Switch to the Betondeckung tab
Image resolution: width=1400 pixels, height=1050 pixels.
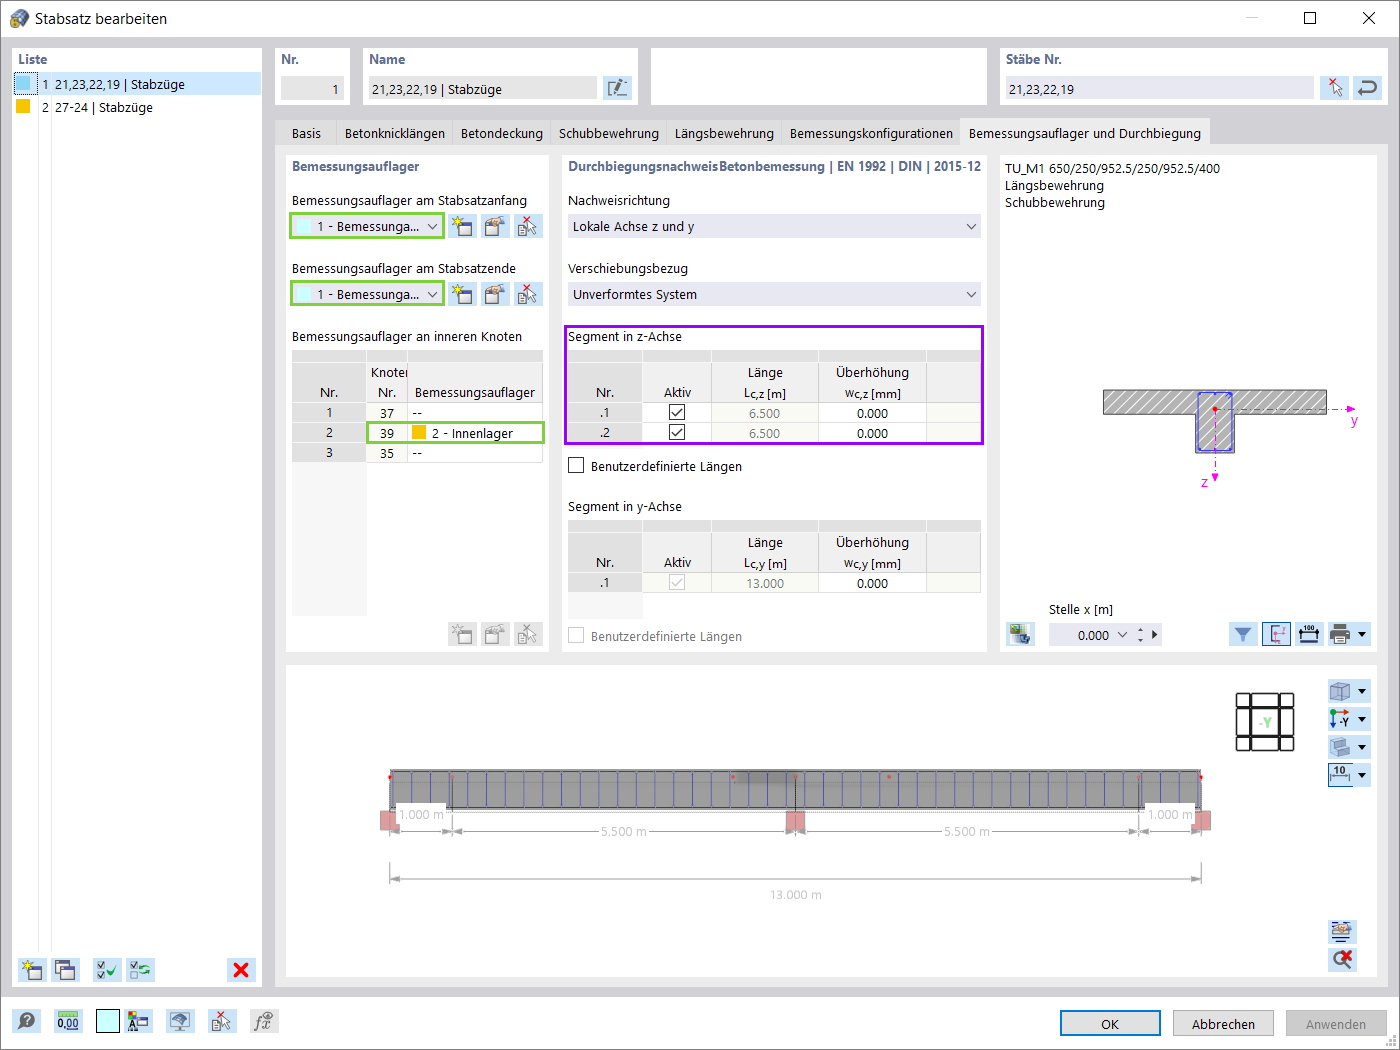(x=502, y=133)
